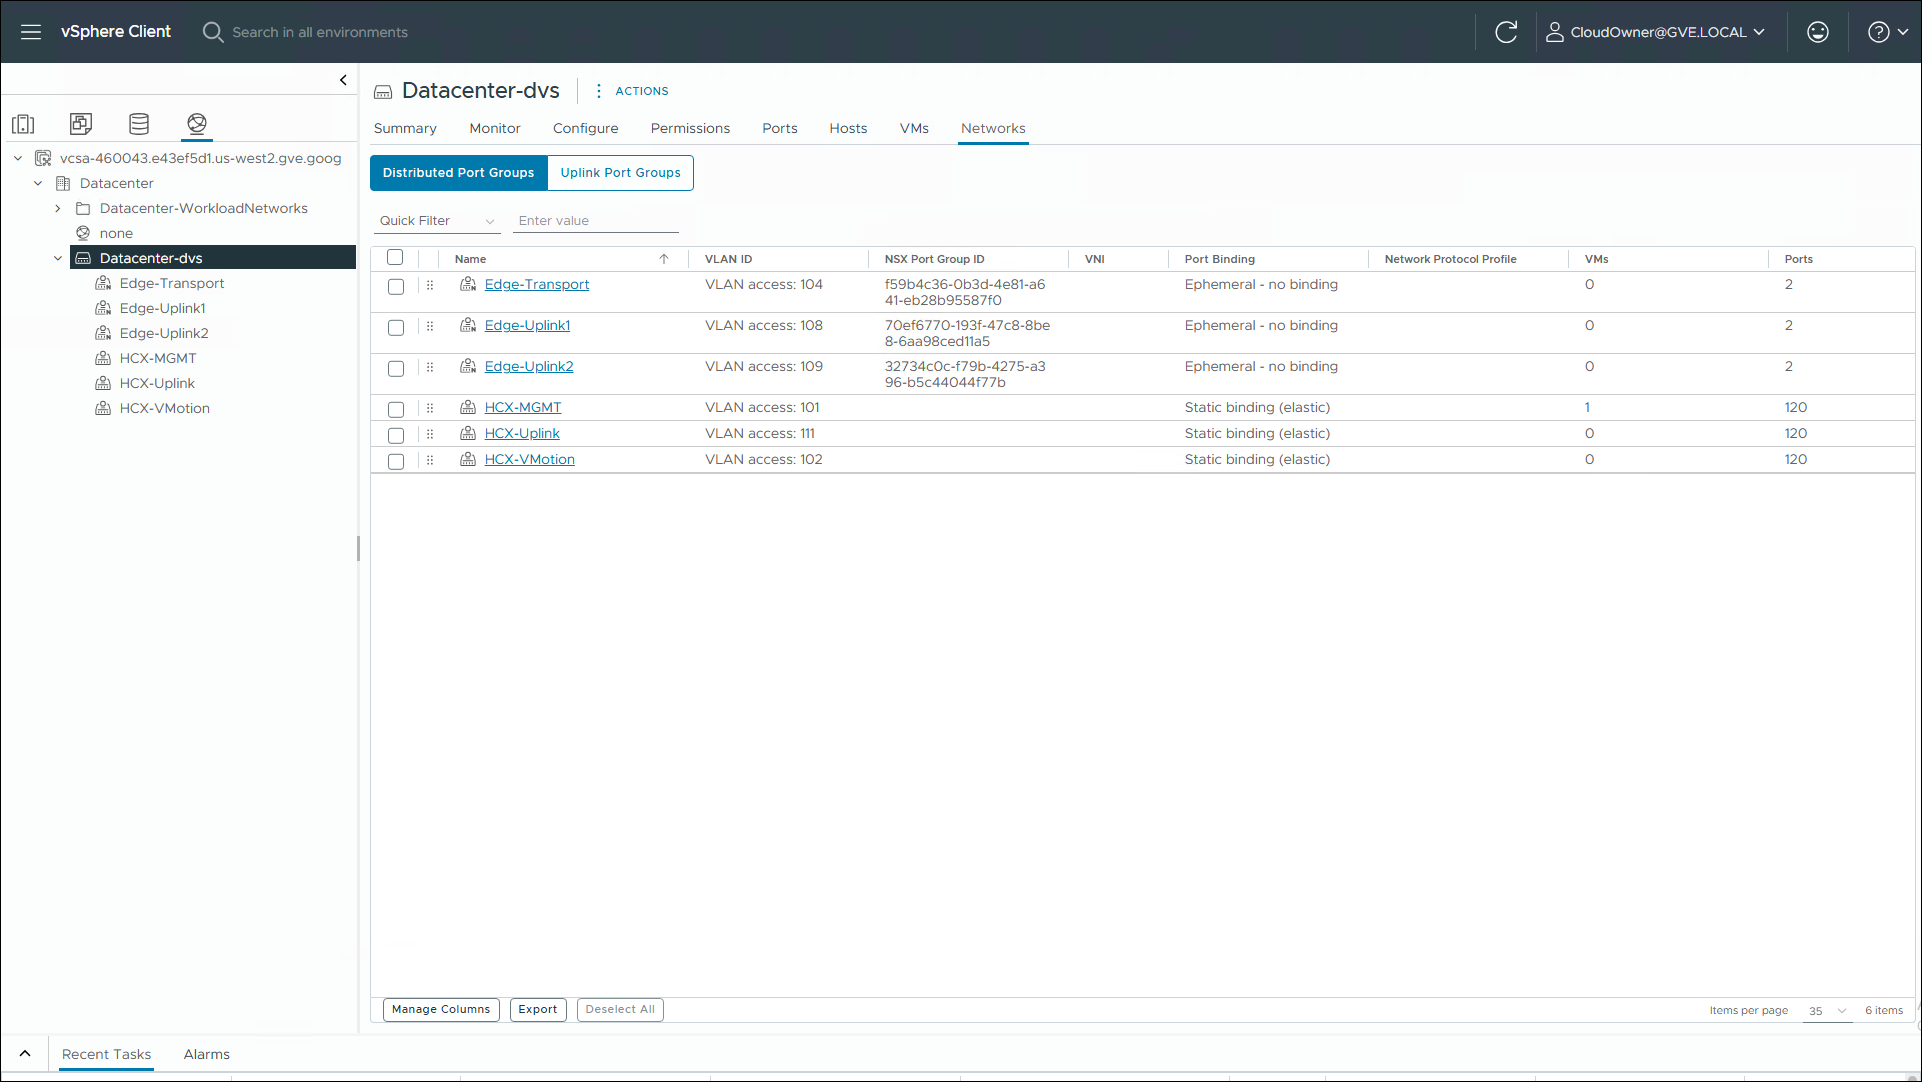Viewport: 1922px width, 1082px height.
Task: Click the user account icon
Action: pyautogui.click(x=1554, y=32)
